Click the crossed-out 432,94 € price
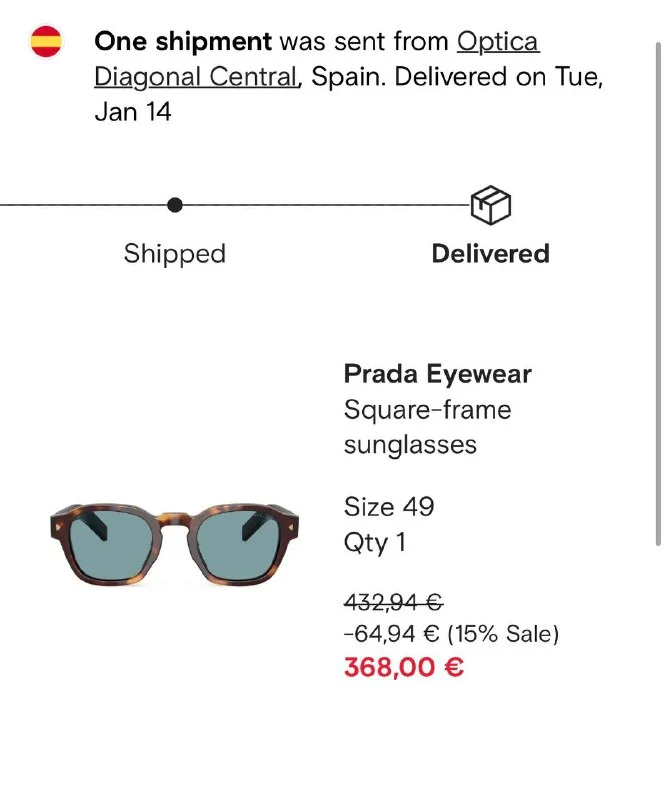Screen dimensions: 666x800 coord(393,602)
